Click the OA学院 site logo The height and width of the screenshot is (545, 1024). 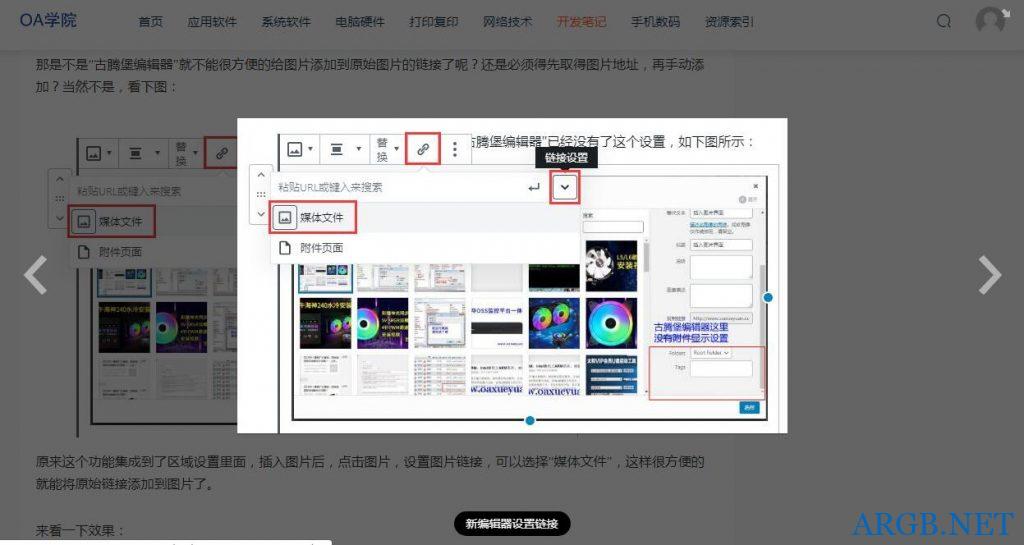(x=48, y=21)
